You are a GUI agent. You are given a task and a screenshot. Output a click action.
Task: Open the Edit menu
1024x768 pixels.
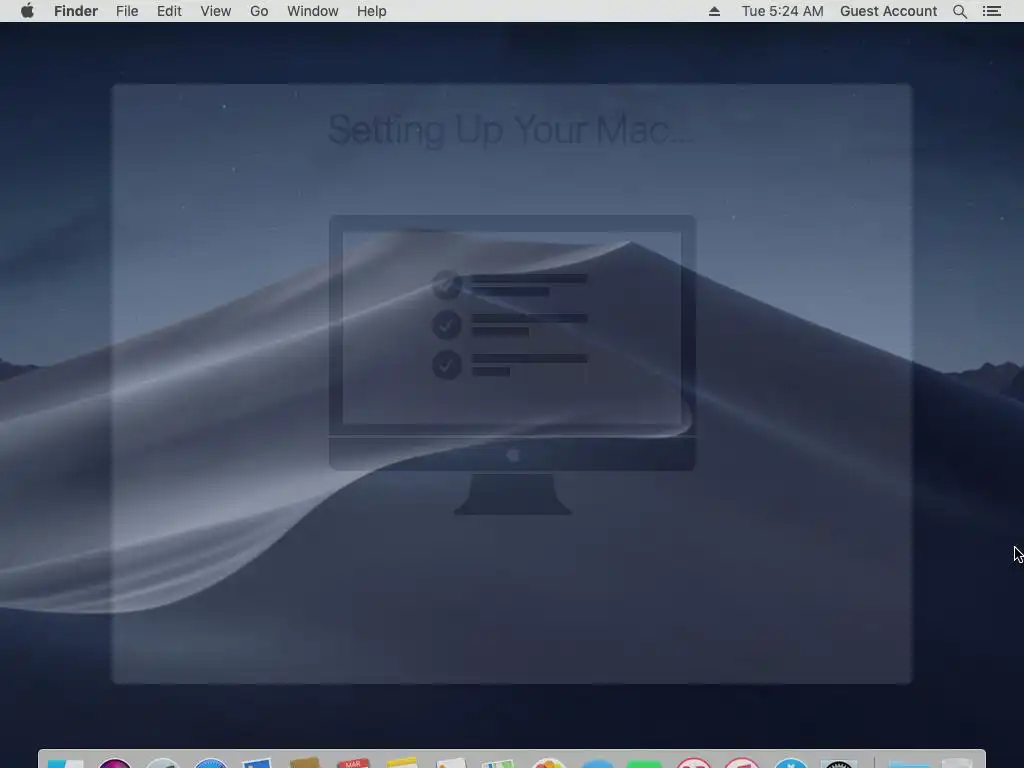[169, 11]
